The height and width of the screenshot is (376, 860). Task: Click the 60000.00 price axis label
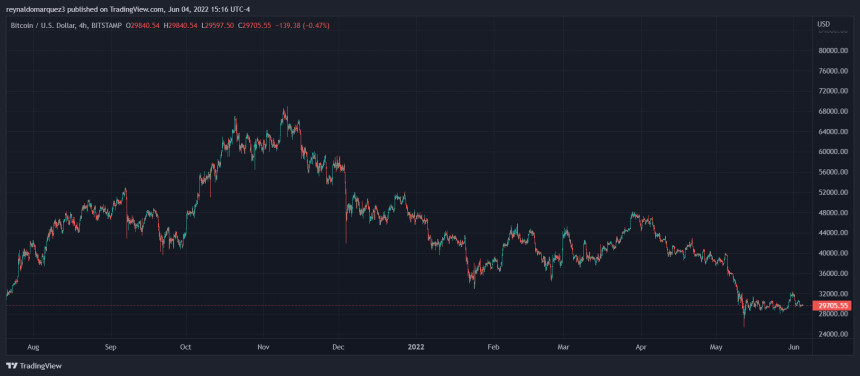[833, 152]
